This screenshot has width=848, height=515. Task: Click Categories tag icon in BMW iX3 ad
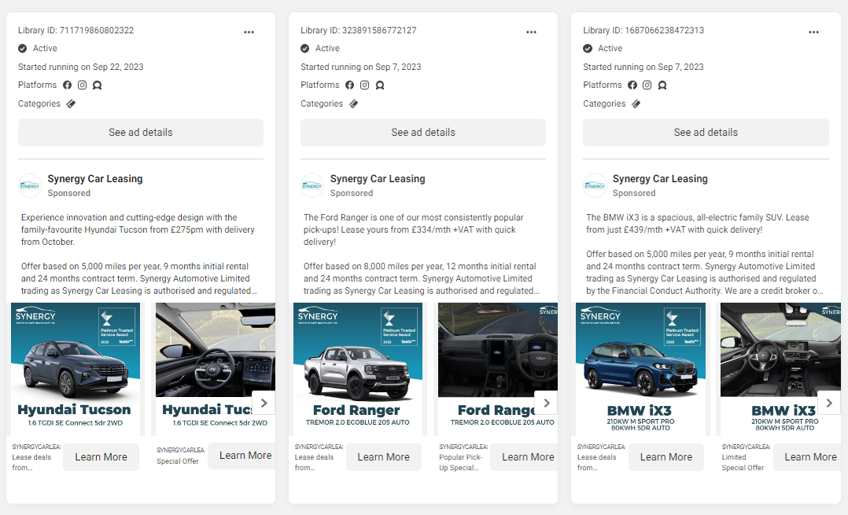pyautogui.click(x=636, y=104)
